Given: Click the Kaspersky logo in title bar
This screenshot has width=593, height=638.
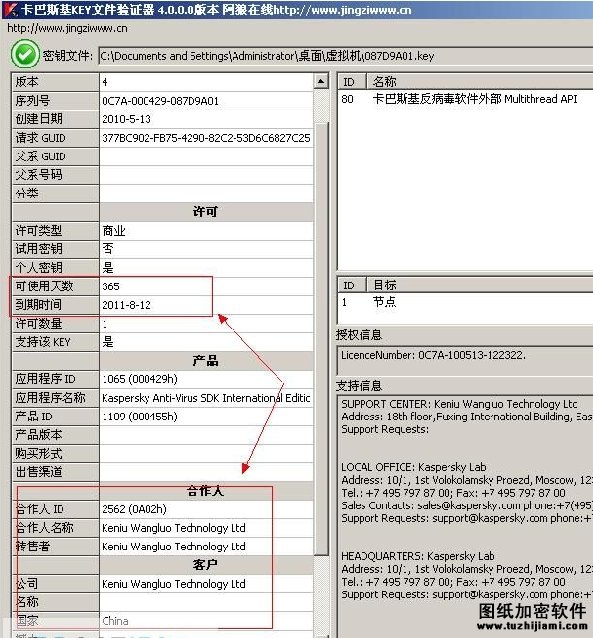Looking at the screenshot, I should tap(11, 9).
